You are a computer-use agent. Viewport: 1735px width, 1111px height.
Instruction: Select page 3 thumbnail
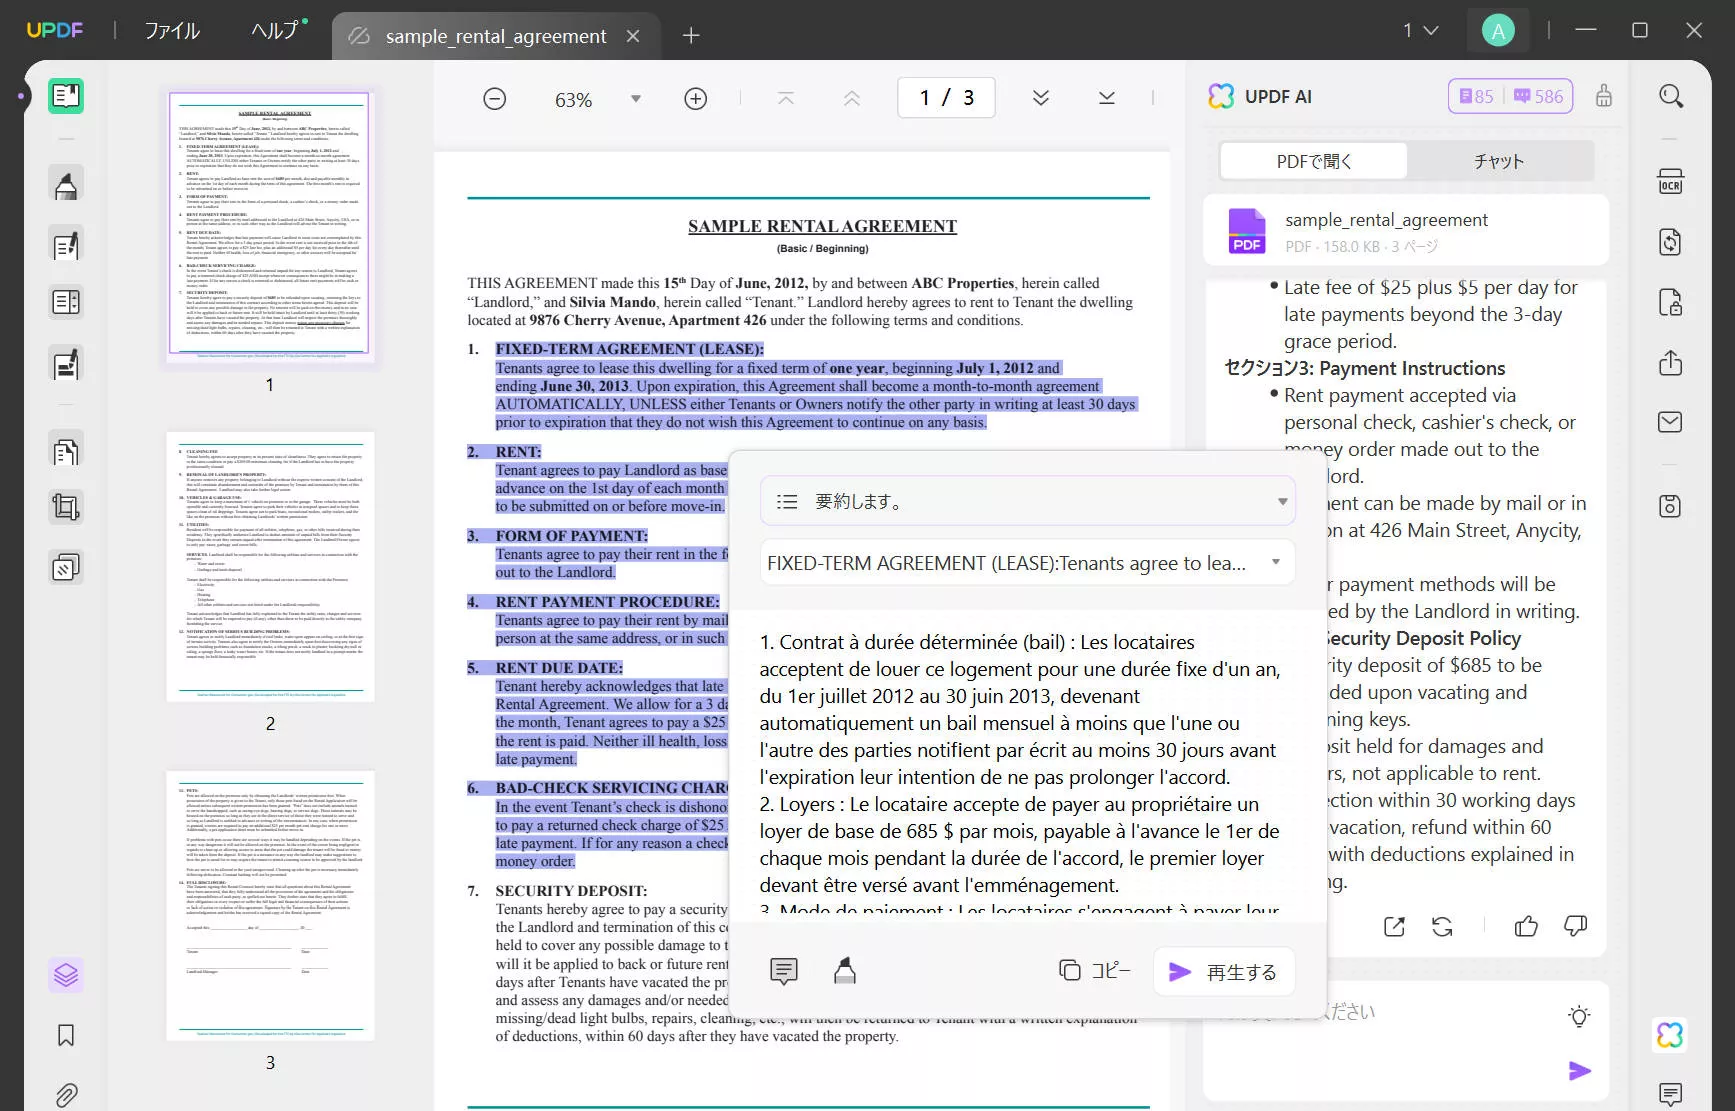[x=270, y=905]
